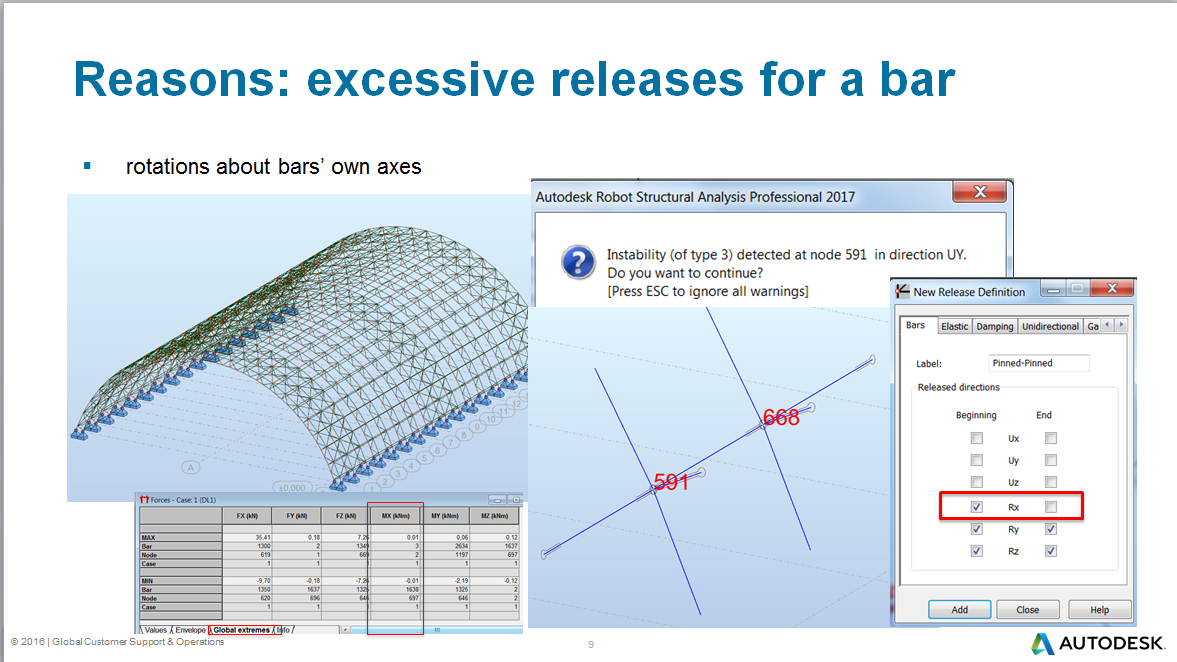This screenshot has height=662, width=1177.
Task: Select the Unidirectional tab
Action: (1050, 326)
